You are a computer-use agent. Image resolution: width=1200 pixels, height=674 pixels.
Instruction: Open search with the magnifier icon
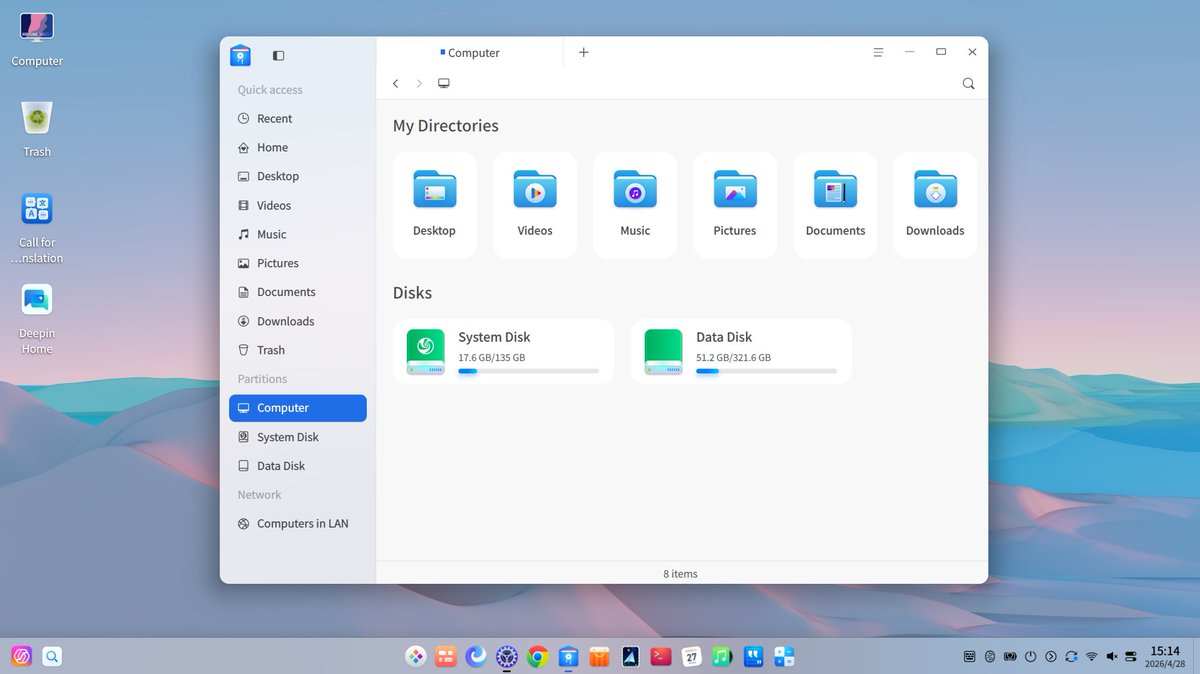click(968, 84)
